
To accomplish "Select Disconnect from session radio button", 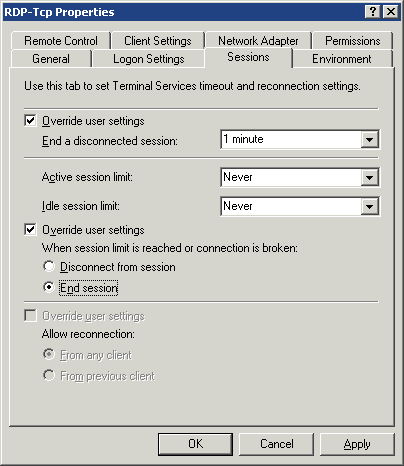I will pyautogui.click(x=49, y=267).
